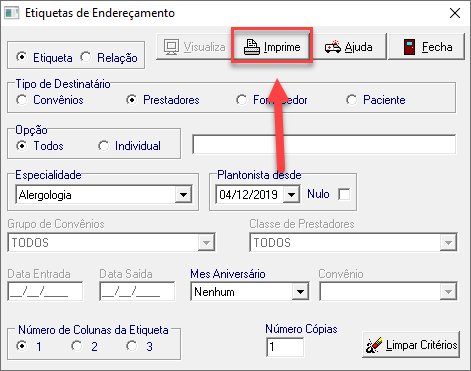This screenshot has height=371, width=471.
Task: Click the Data Entrada date field
Action: point(45,292)
